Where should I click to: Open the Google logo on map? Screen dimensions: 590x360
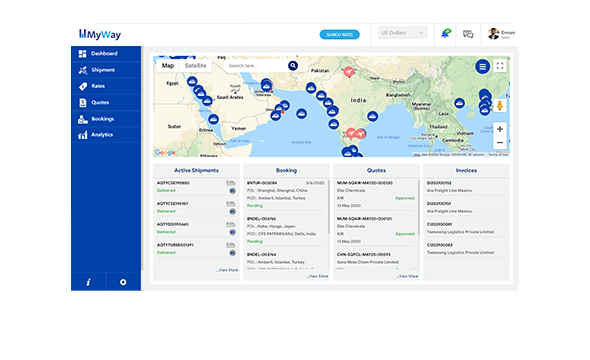(x=165, y=152)
